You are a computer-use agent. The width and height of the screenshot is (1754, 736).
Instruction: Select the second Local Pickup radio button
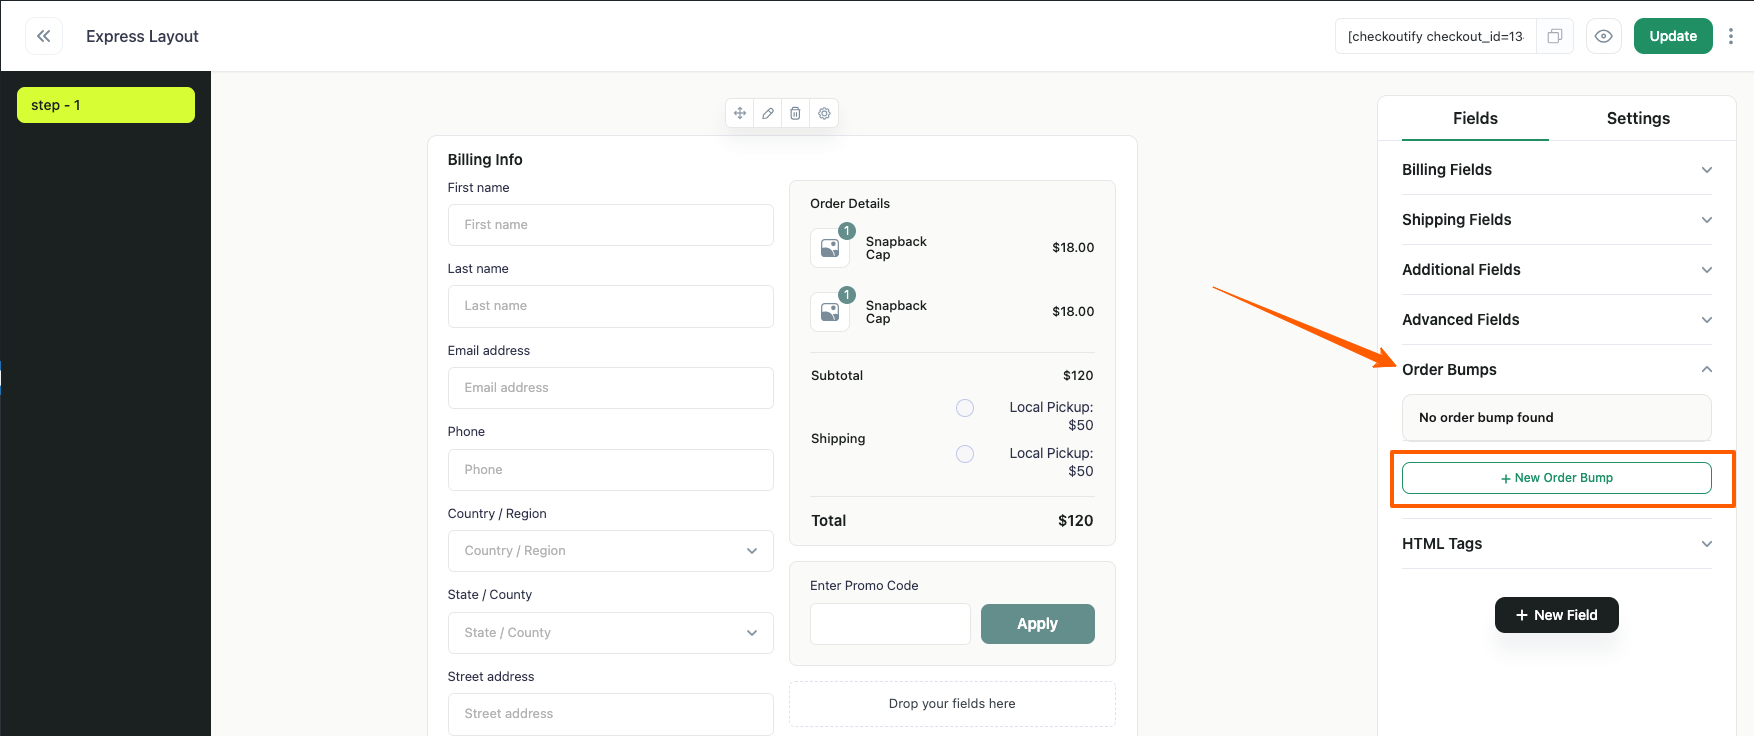(965, 454)
